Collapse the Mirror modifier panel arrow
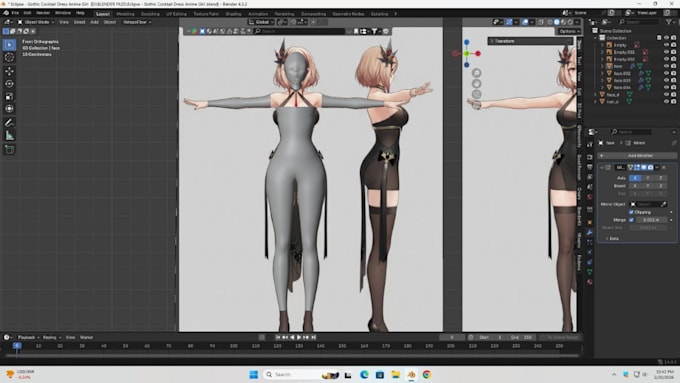This screenshot has width=680, height=383. (x=602, y=167)
